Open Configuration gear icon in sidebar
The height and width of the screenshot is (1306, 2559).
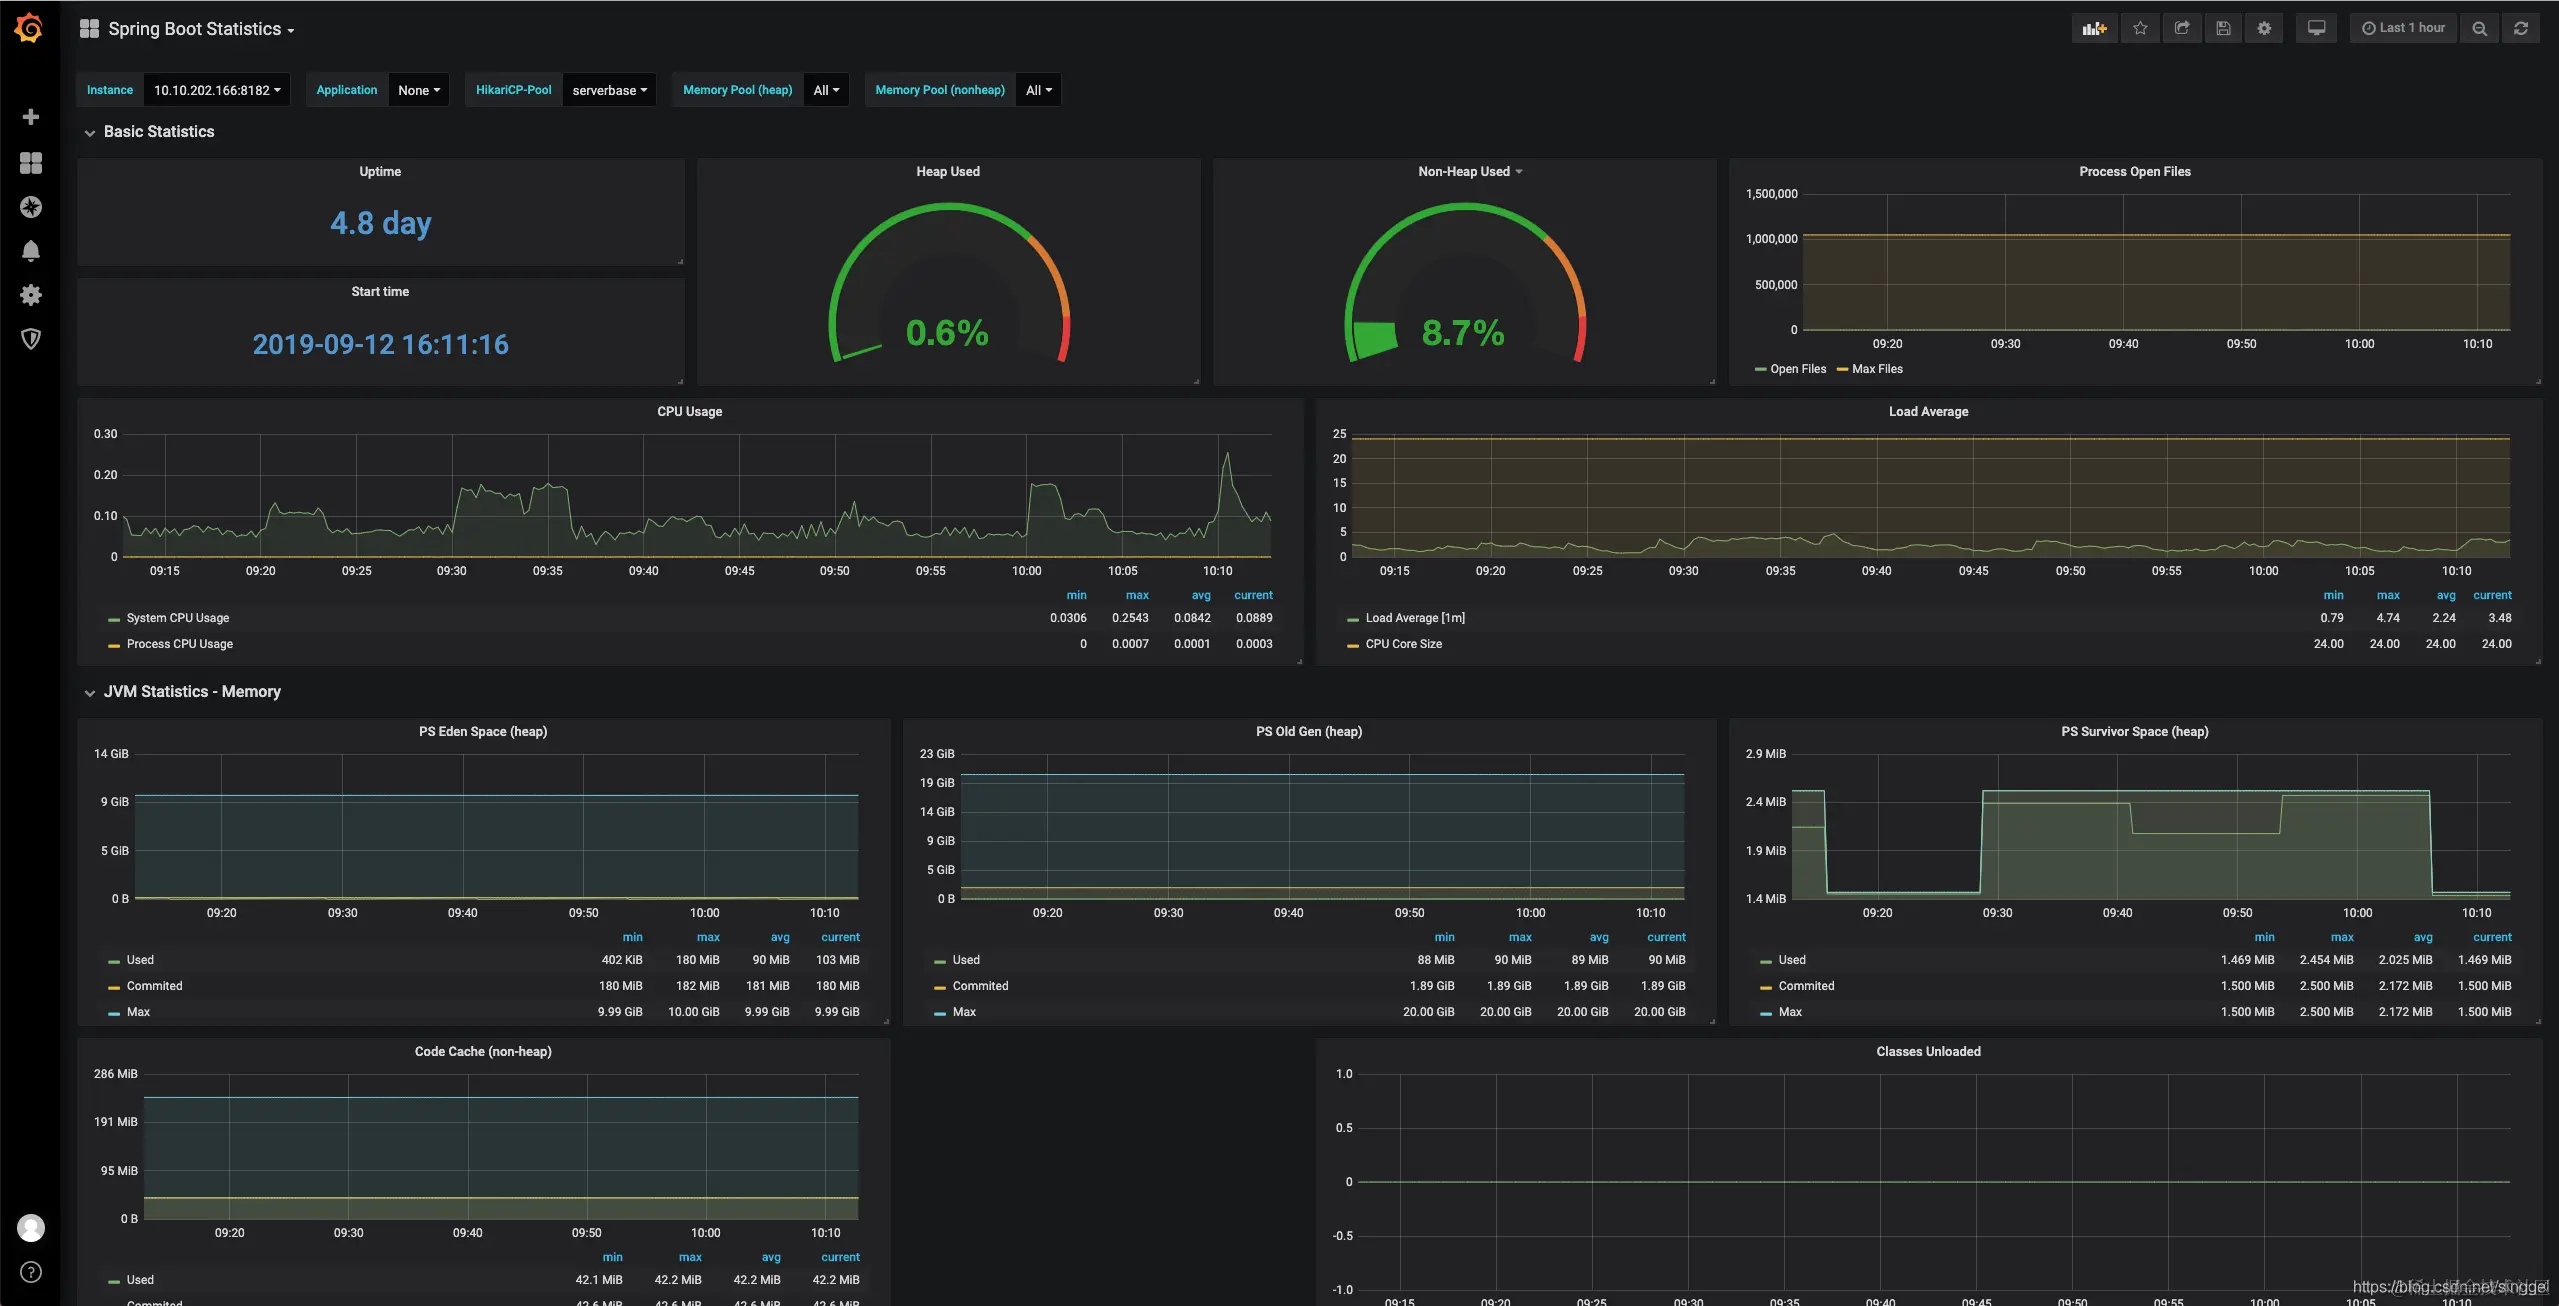point(31,295)
